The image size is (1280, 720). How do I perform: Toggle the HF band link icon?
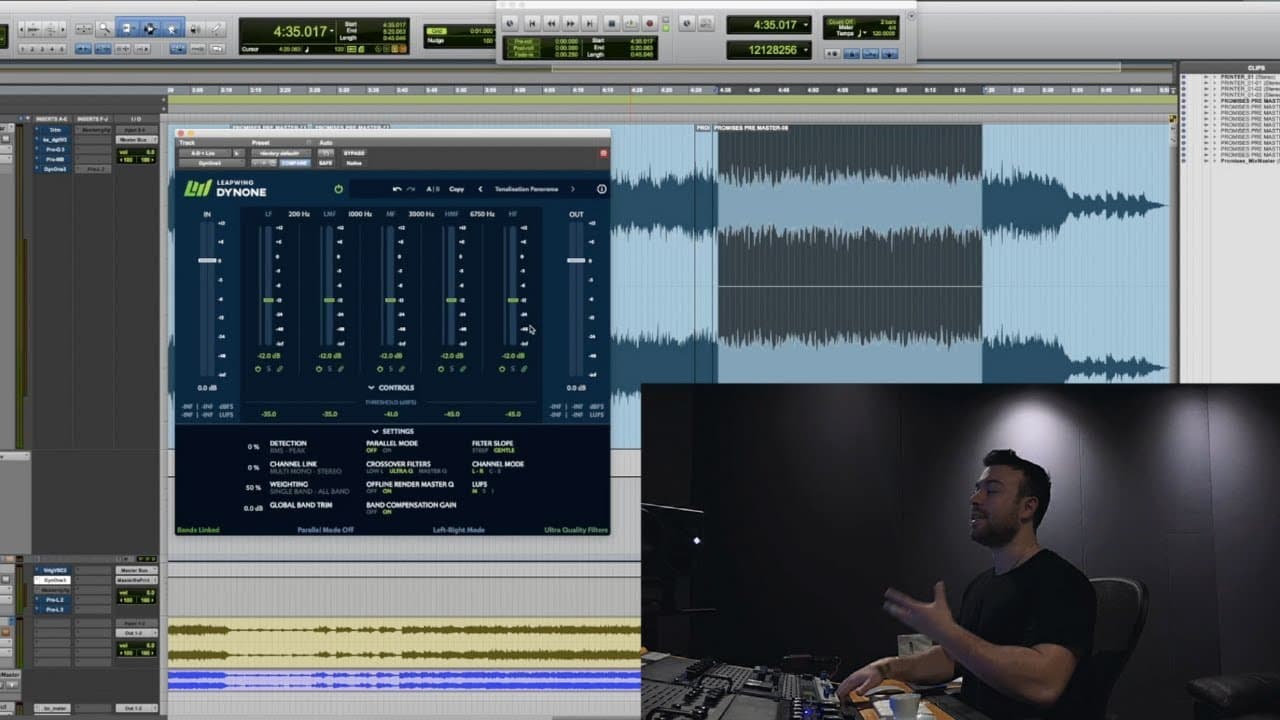524,369
